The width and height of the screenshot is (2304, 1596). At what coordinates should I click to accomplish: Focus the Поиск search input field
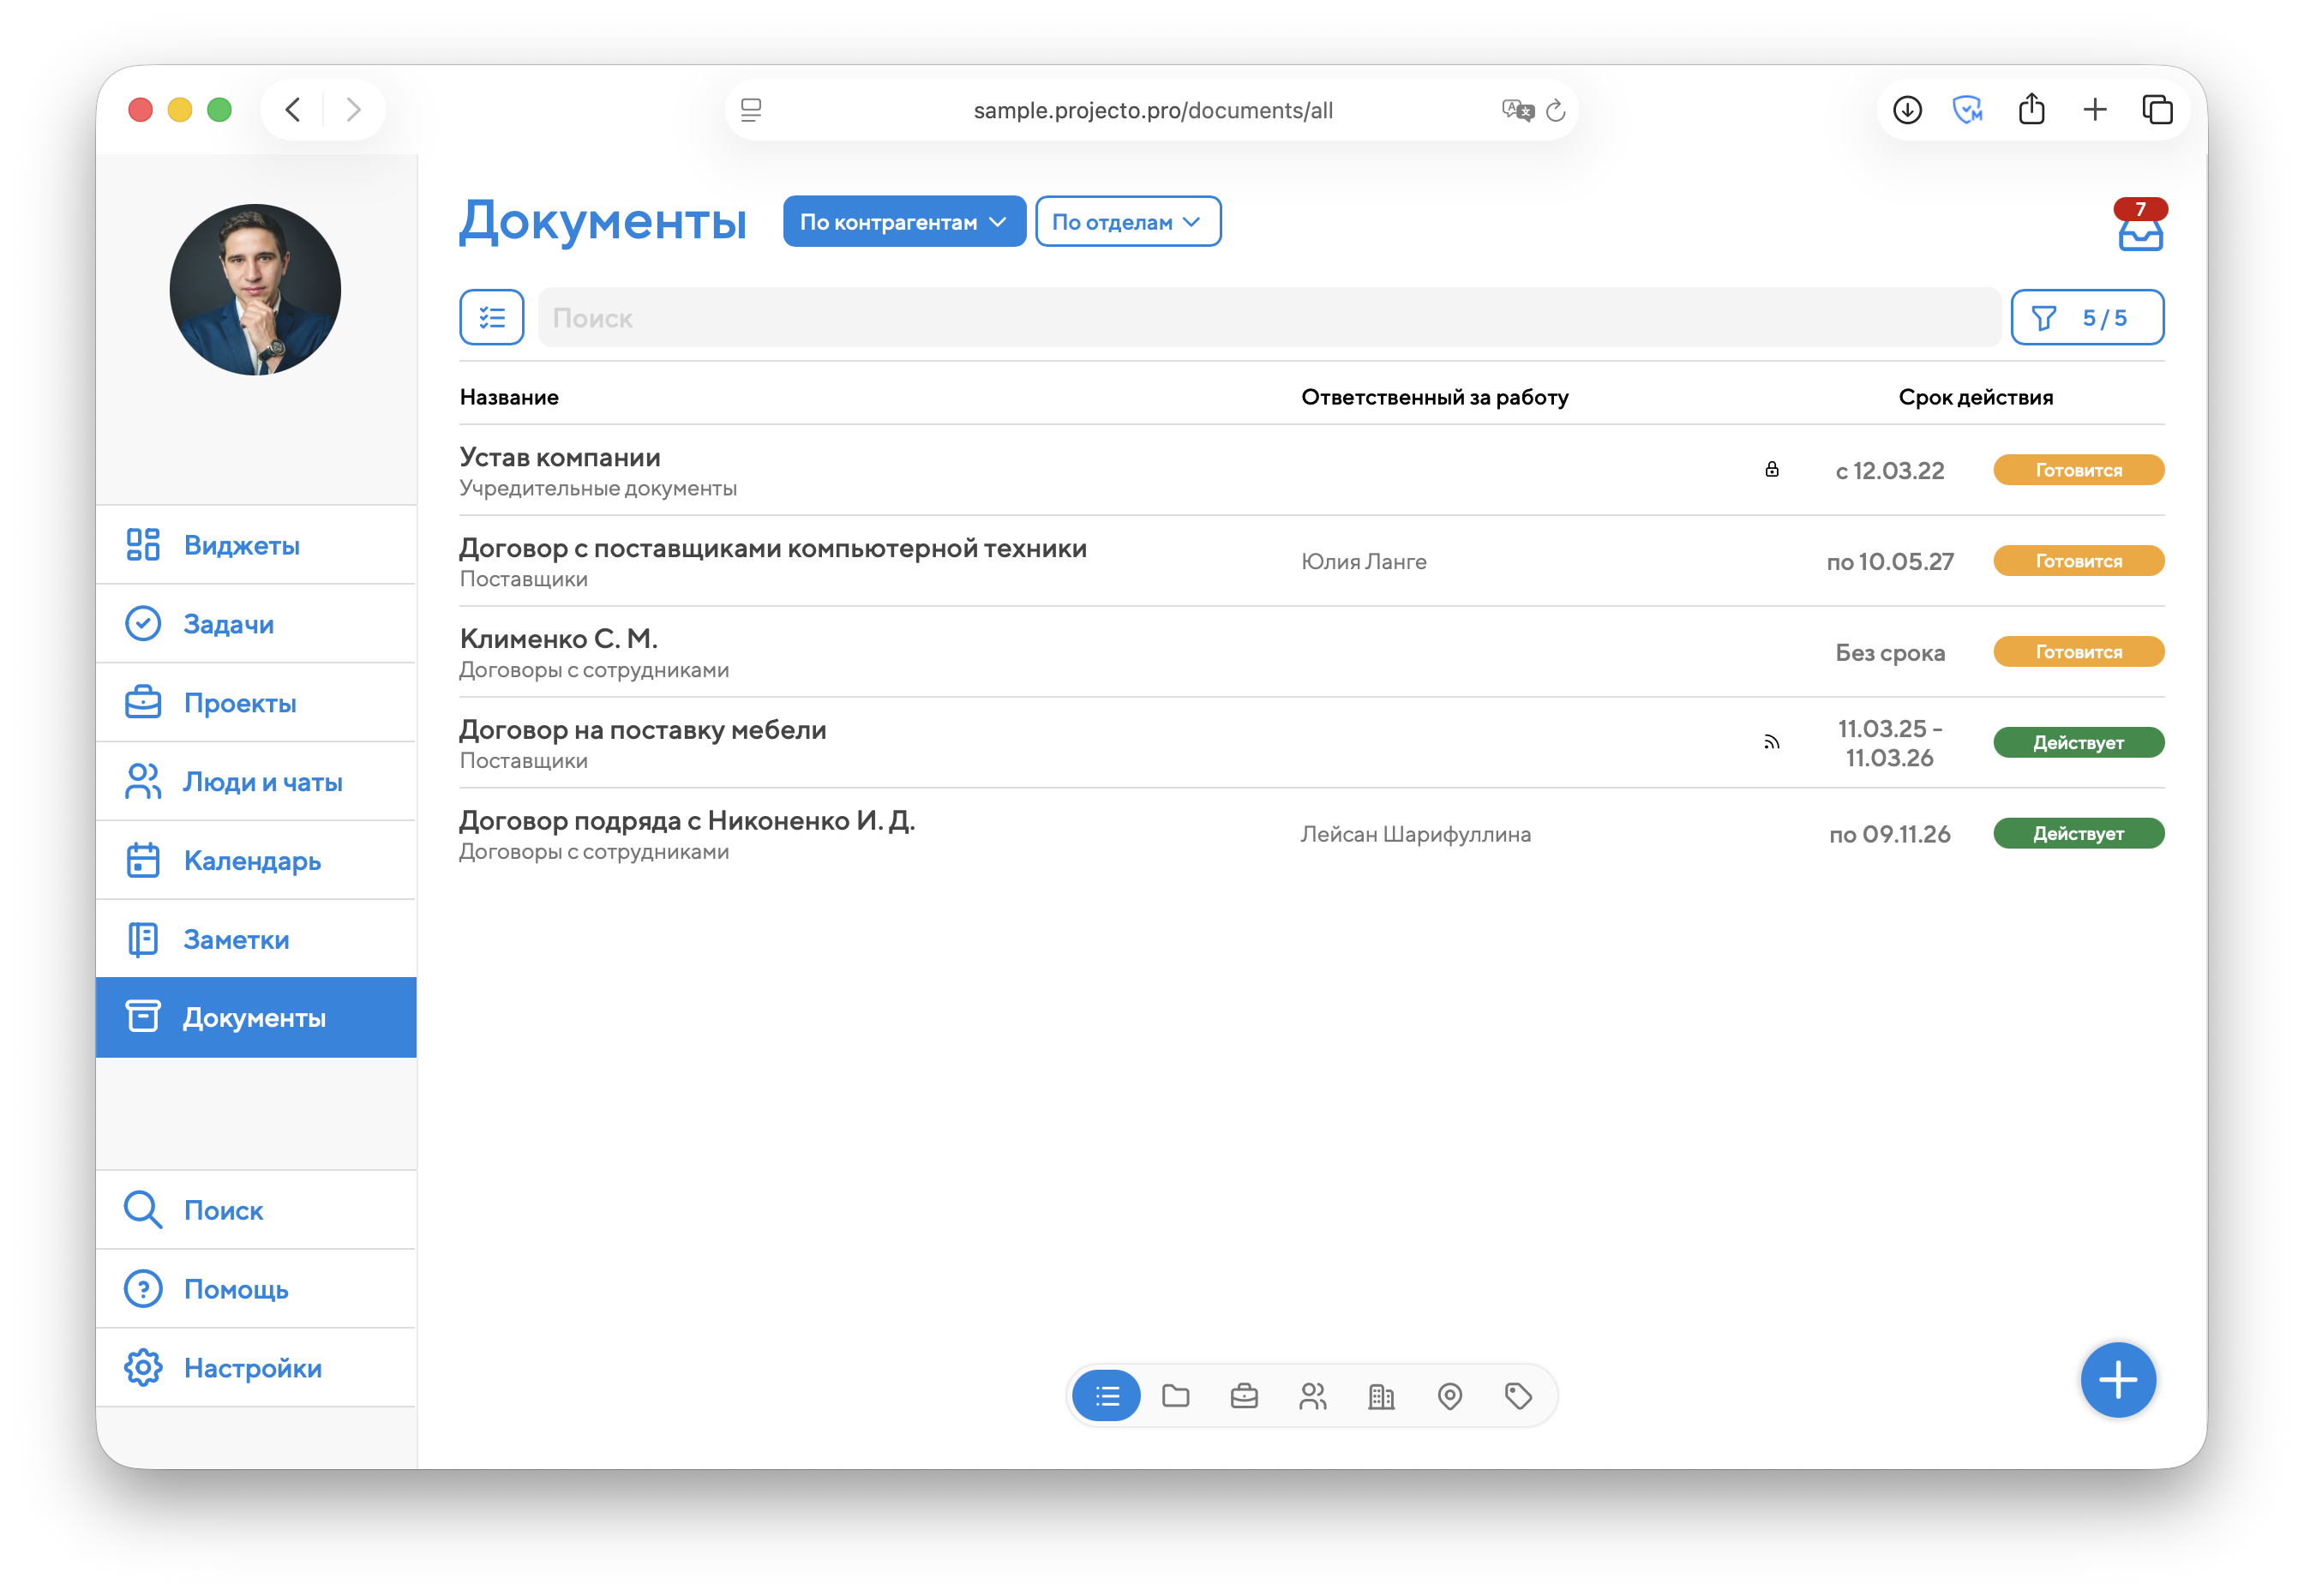tap(1268, 317)
